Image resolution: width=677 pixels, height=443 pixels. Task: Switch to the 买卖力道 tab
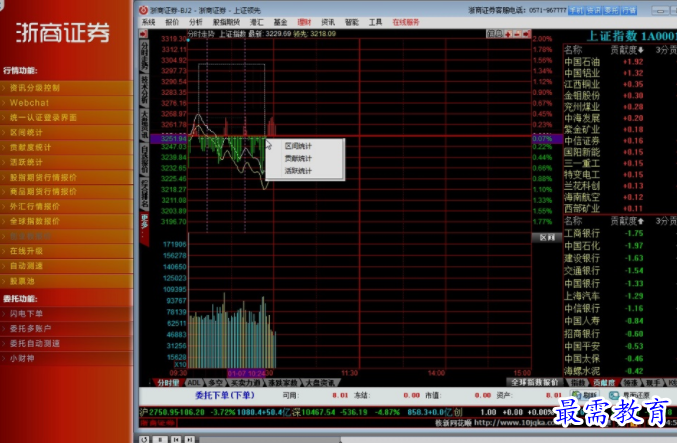245,383
